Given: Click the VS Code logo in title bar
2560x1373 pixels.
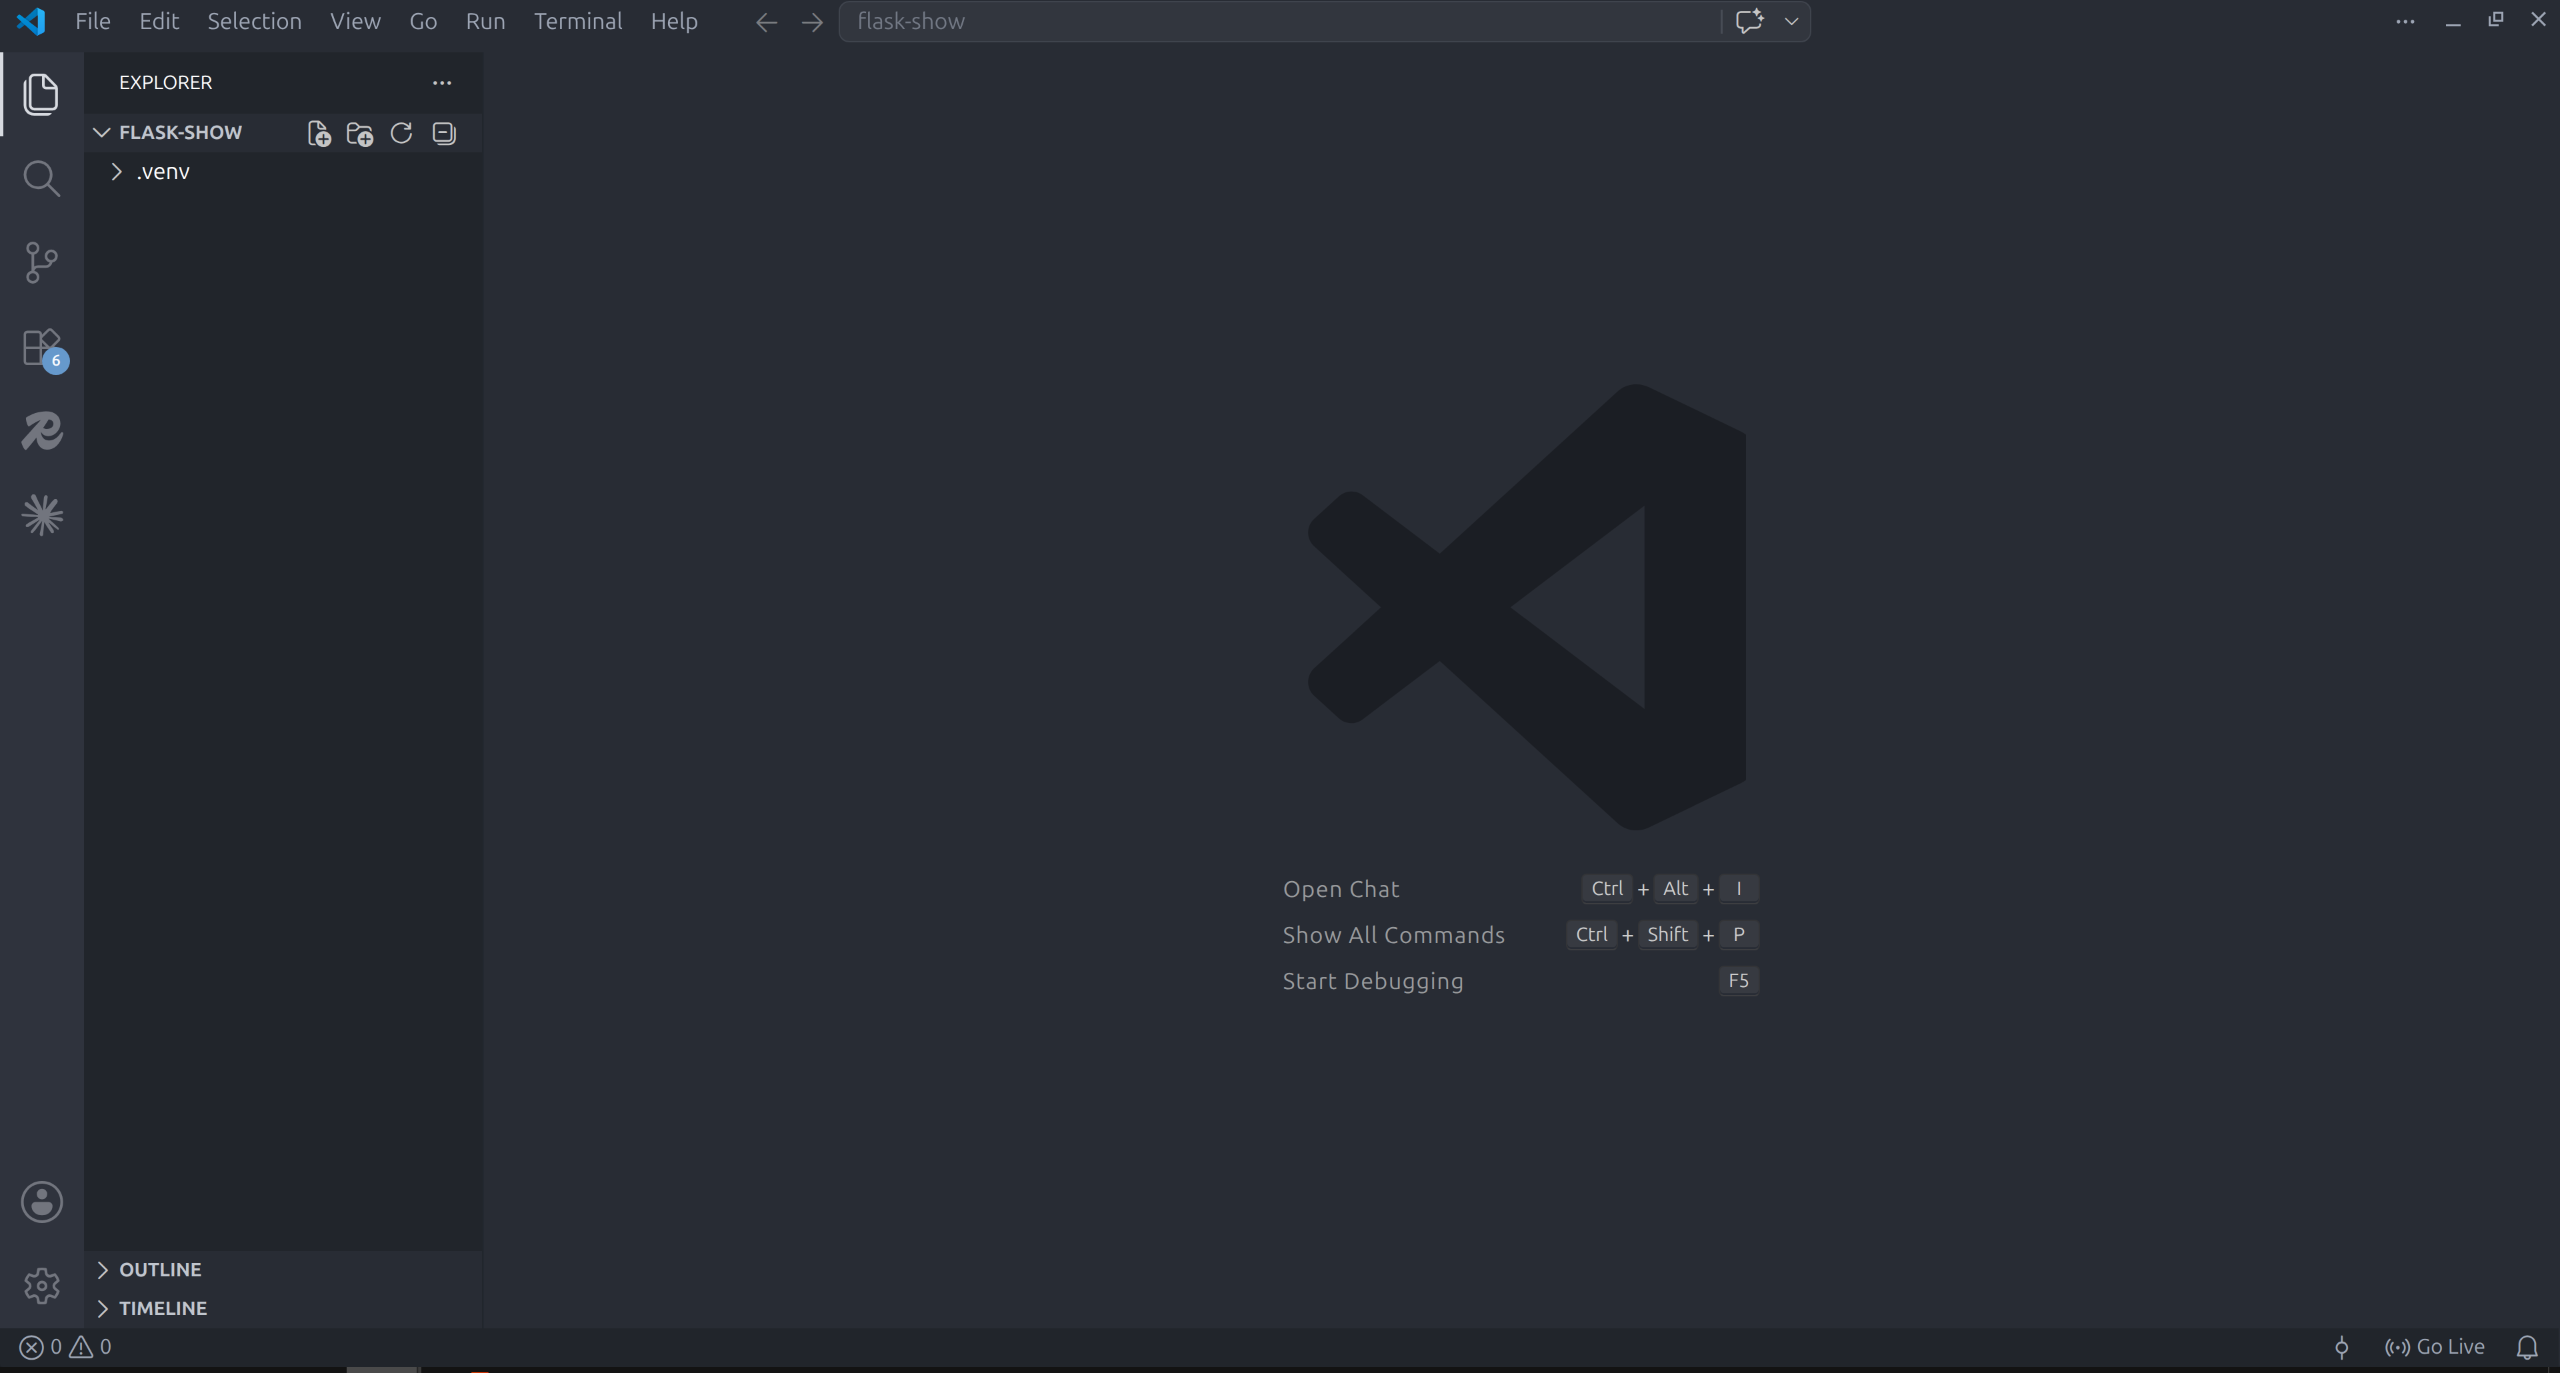Looking at the screenshot, I should coord(31,21).
